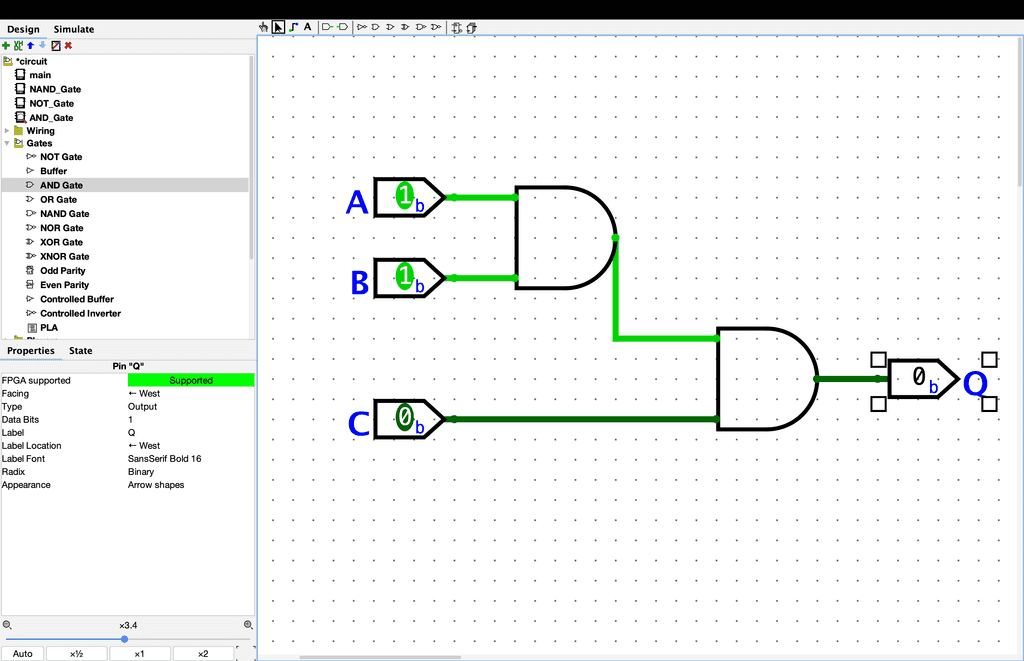The height and width of the screenshot is (661, 1024).
Task: Click the green plus add circuit icon
Action: (6, 45)
